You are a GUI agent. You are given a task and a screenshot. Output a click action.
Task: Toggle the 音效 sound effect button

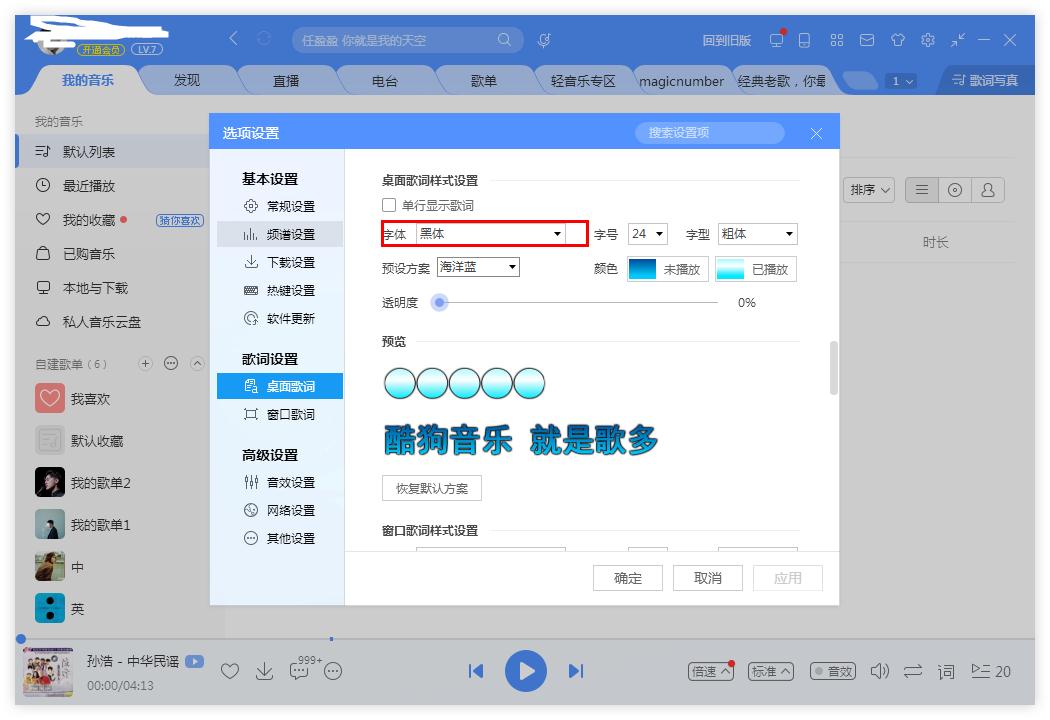coord(833,671)
